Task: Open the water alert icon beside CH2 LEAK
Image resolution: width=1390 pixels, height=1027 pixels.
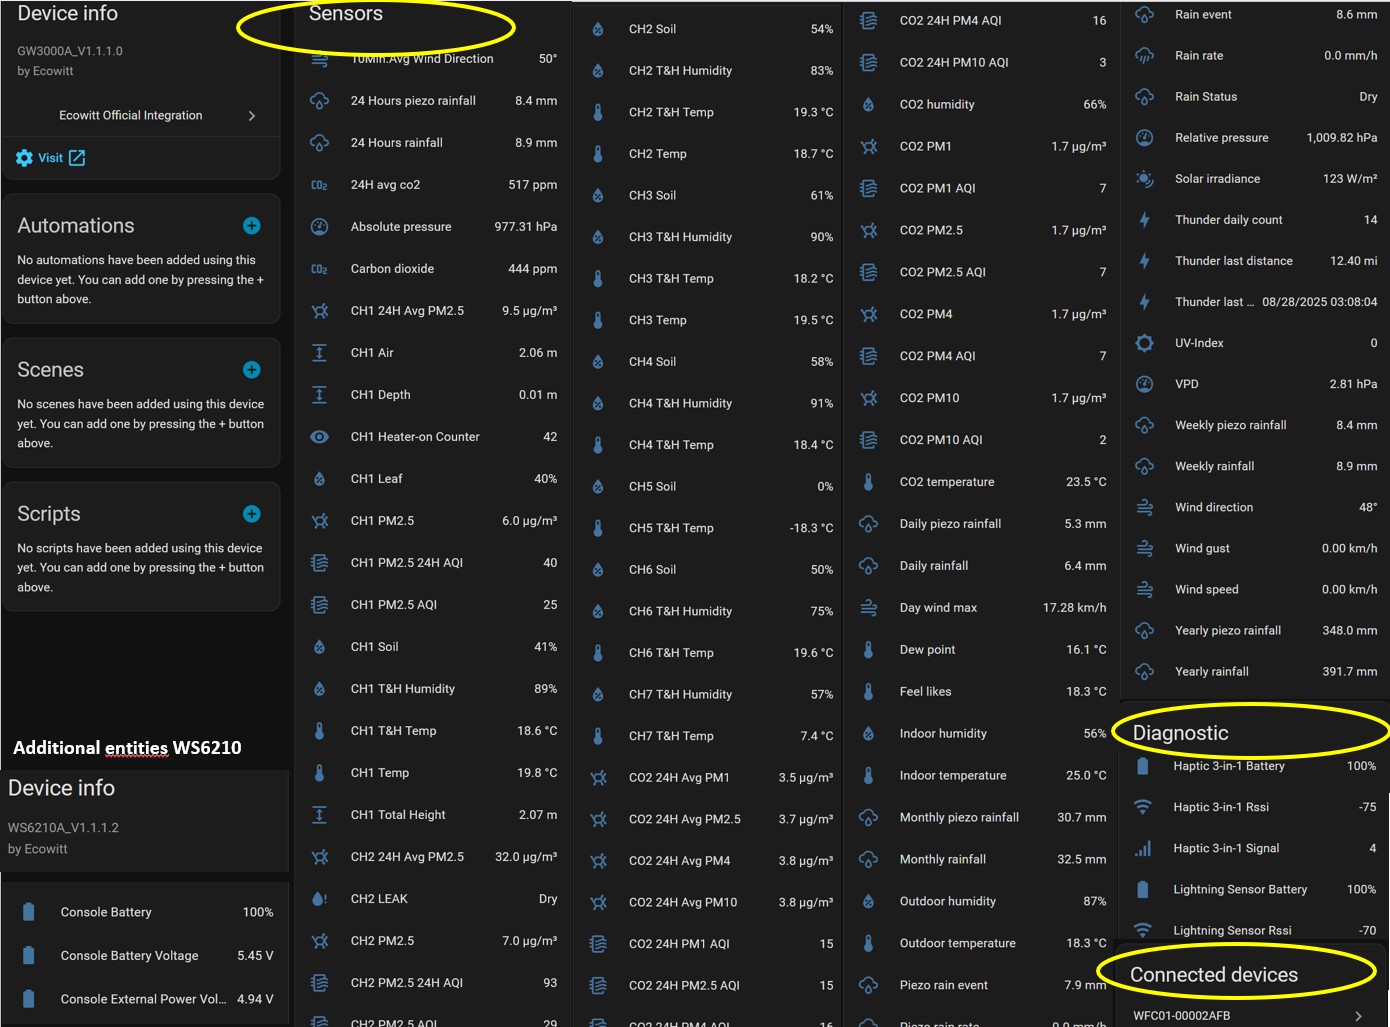Action: coord(320,899)
